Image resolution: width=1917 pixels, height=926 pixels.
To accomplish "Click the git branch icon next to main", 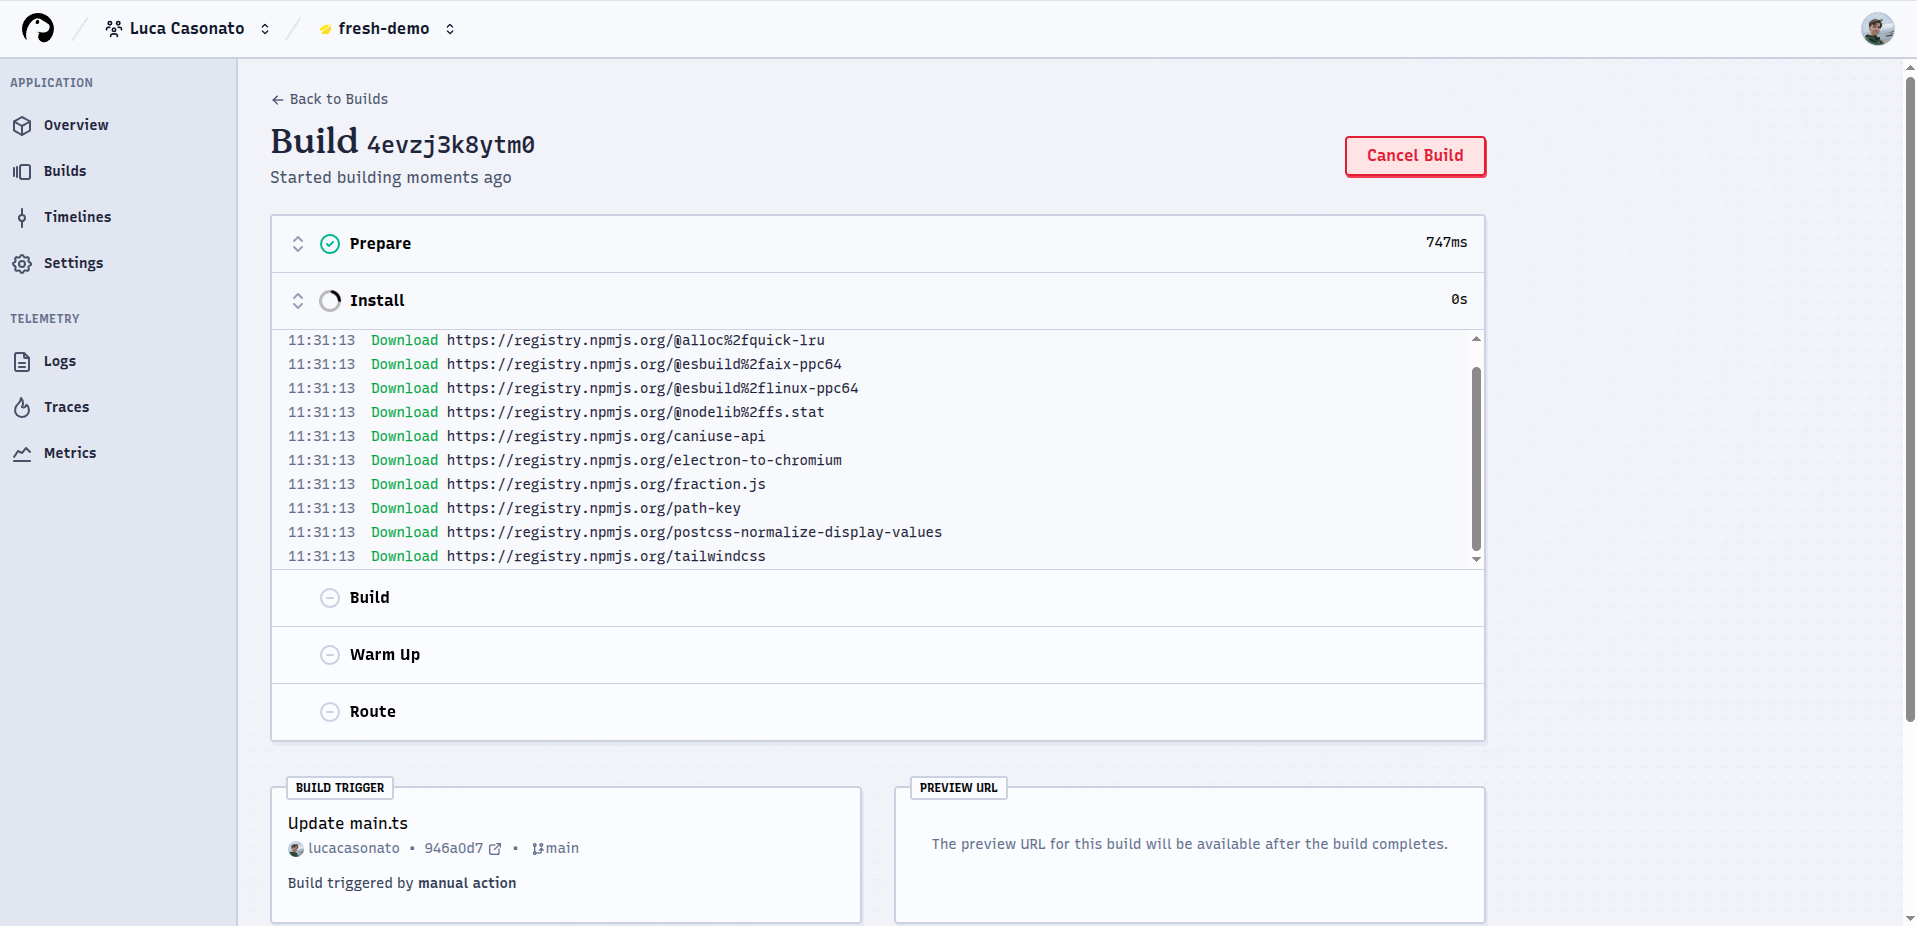I will click(x=538, y=849).
